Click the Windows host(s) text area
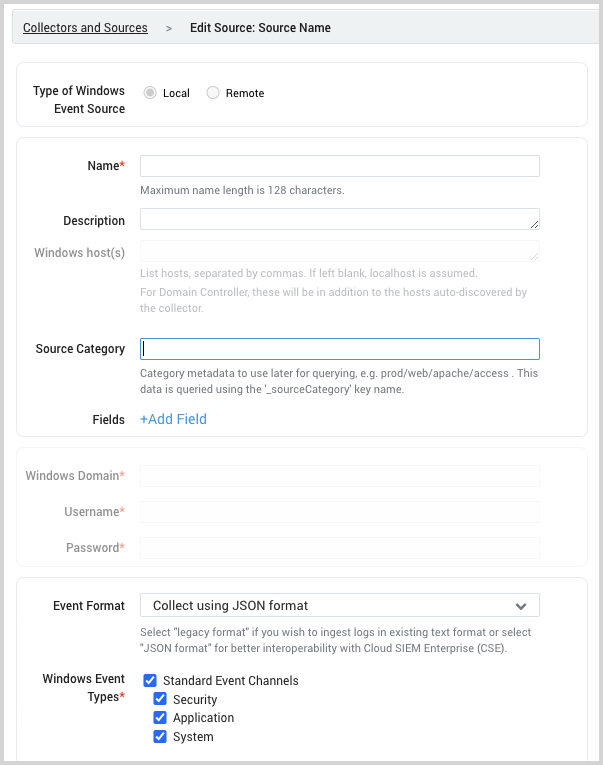Image resolution: width=603 pixels, height=765 pixels. coord(340,251)
